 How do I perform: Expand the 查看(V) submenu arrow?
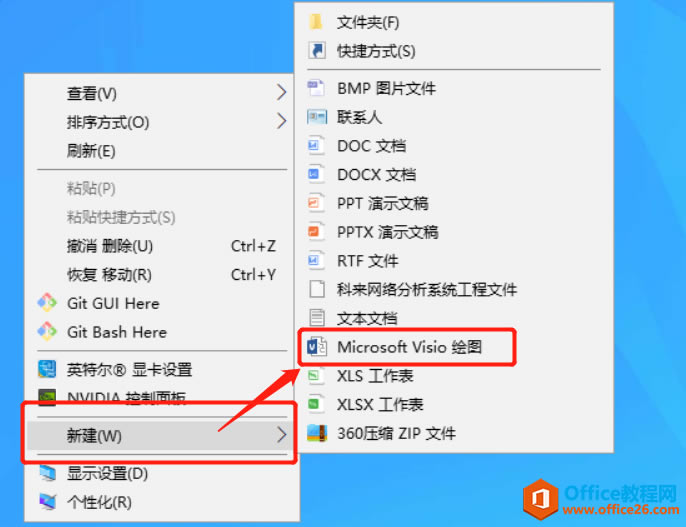pyautogui.click(x=281, y=92)
